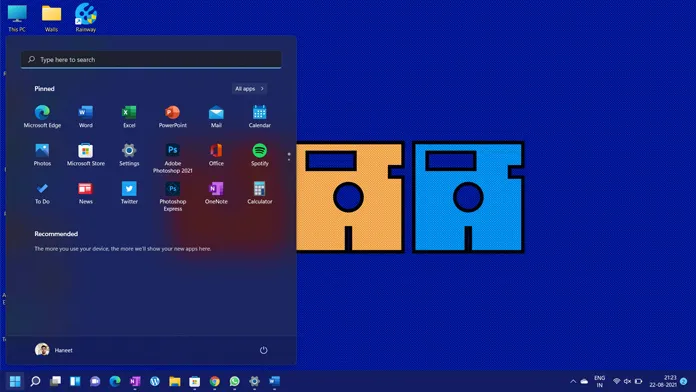Launch Adobe Photoshop 2021
This screenshot has height=392, width=696.
coord(173,158)
